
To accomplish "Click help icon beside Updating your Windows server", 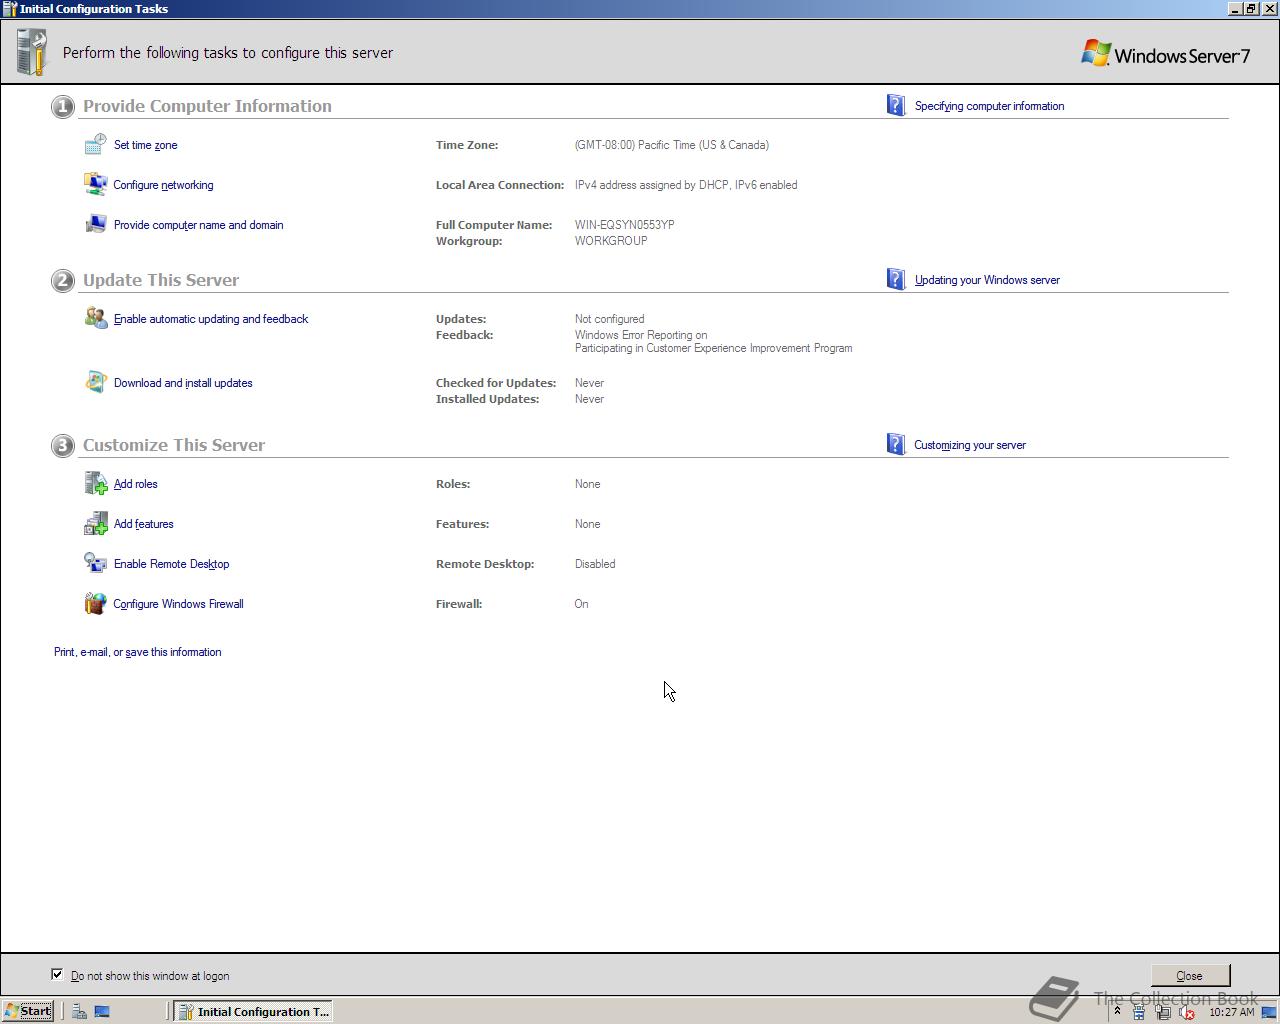I will pyautogui.click(x=896, y=279).
